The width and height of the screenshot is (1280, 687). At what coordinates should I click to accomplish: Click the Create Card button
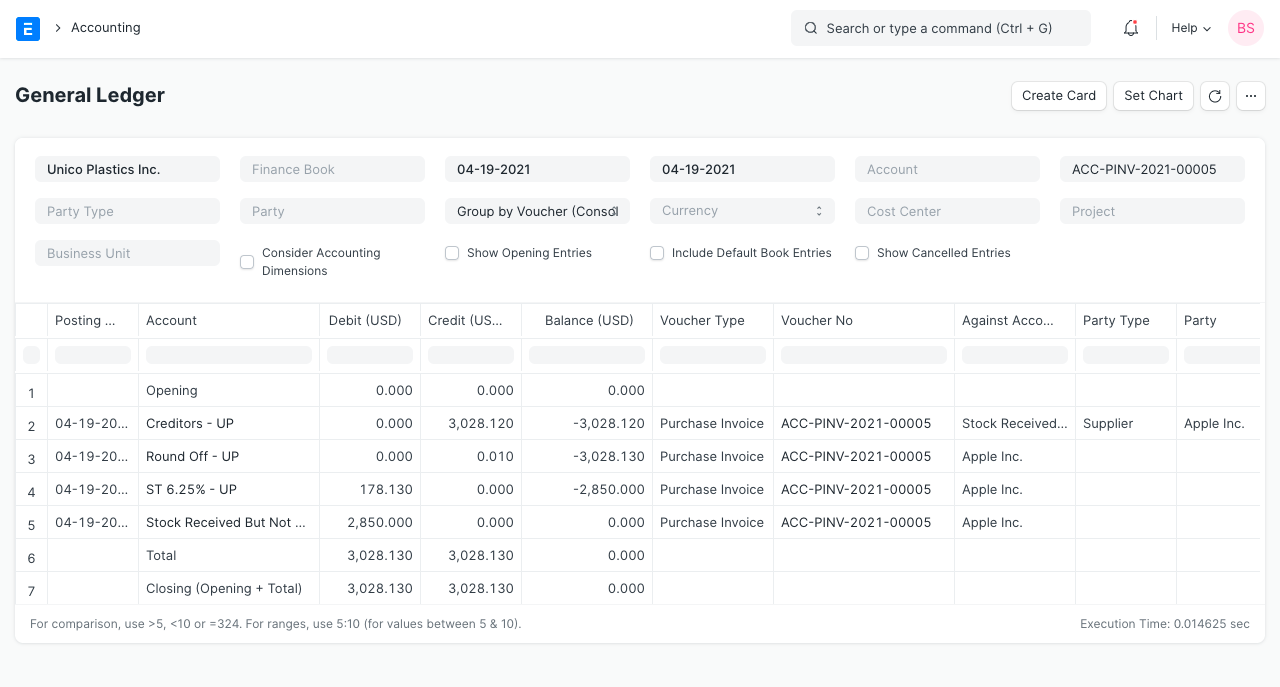pyautogui.click(x=1058, y=96)
